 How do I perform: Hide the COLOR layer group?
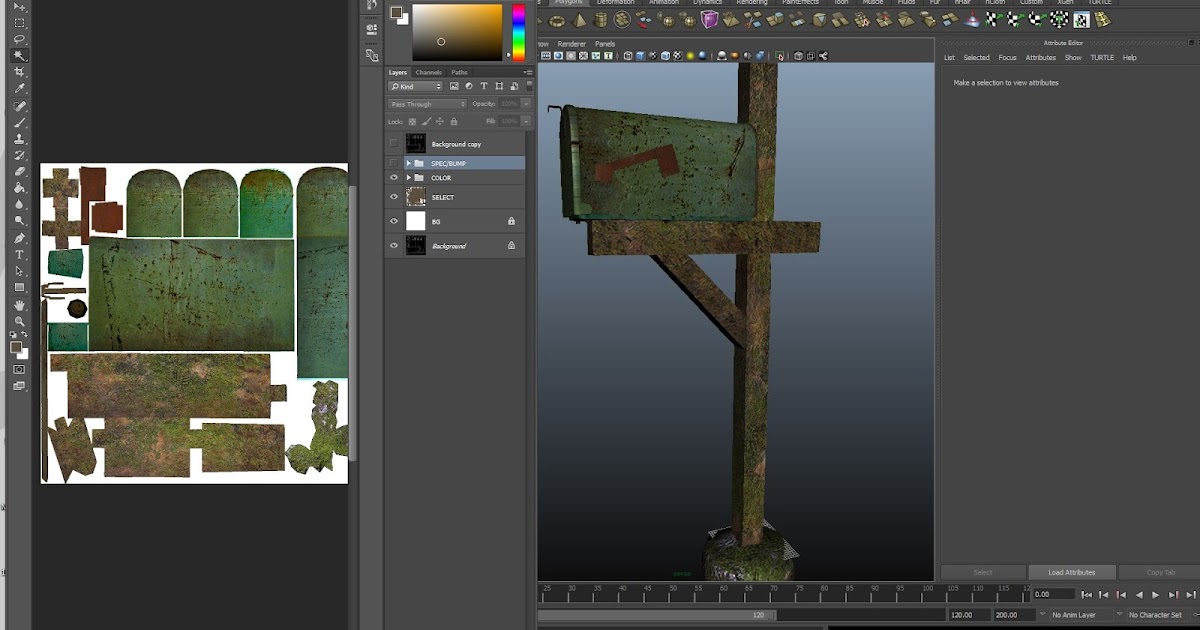pyautogui.click(x=394, y=178)
